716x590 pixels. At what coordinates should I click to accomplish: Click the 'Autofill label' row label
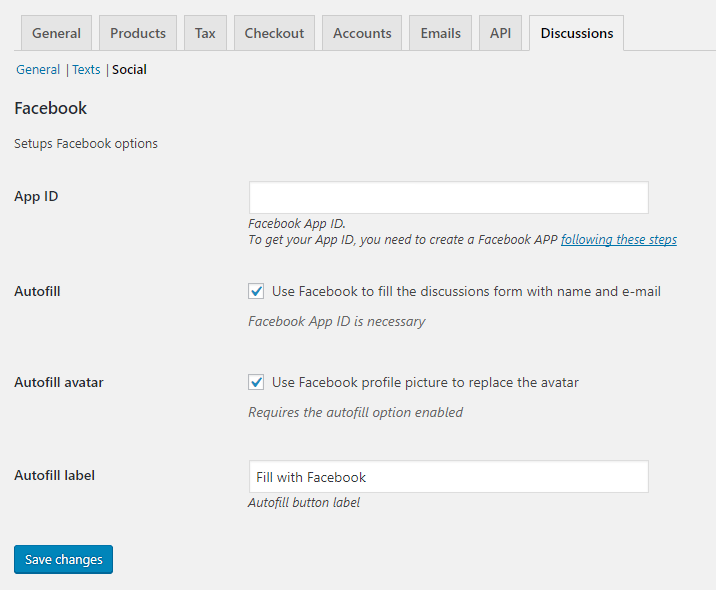tap(54, 475)
